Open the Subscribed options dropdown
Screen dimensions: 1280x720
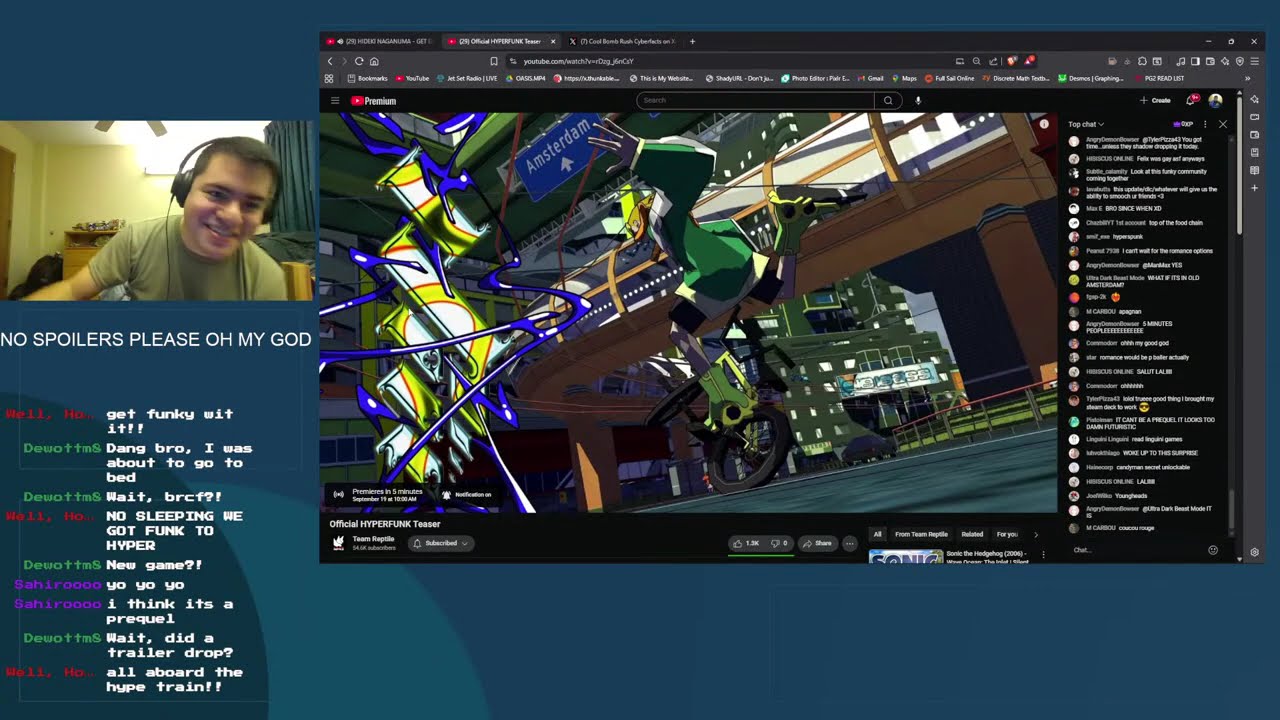[440, 543]
